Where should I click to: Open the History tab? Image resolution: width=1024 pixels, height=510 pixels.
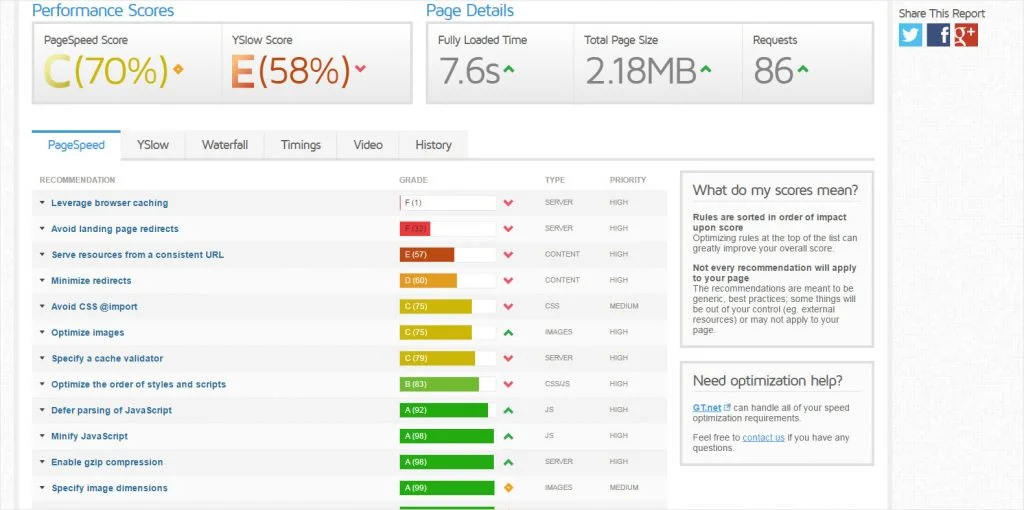click(434, 145)
